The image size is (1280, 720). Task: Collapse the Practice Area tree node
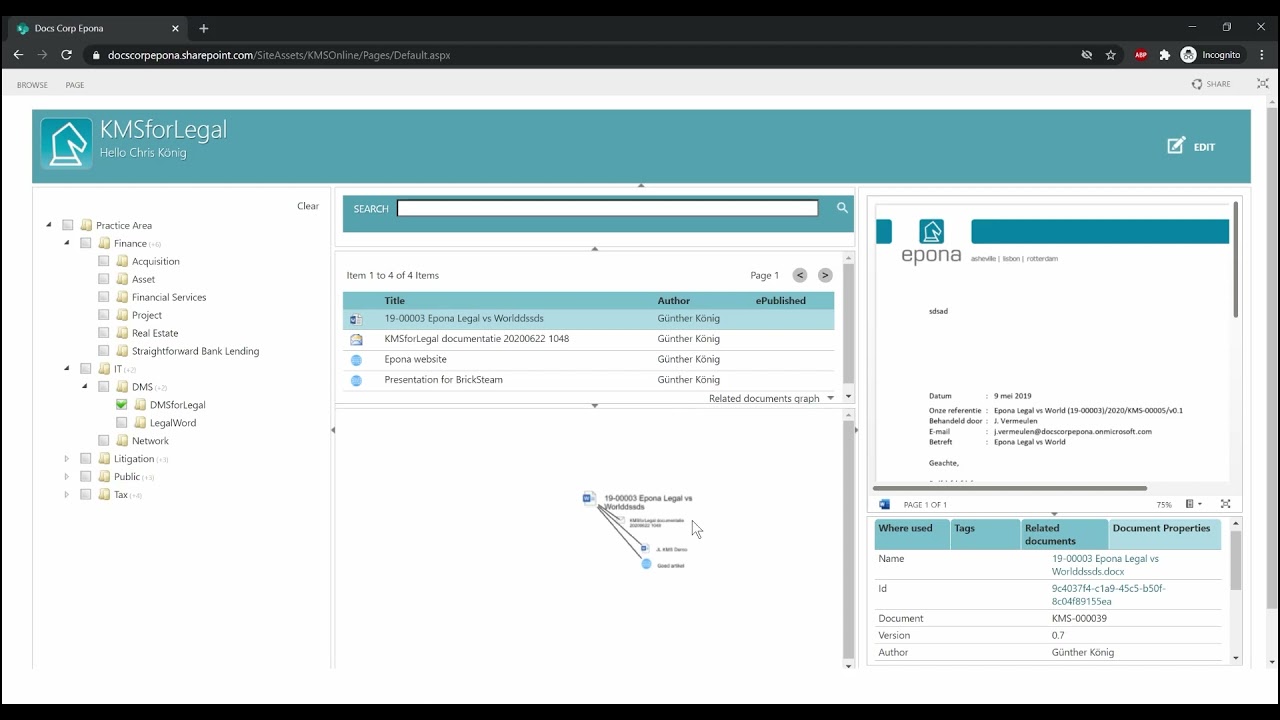tap(49, 226)
